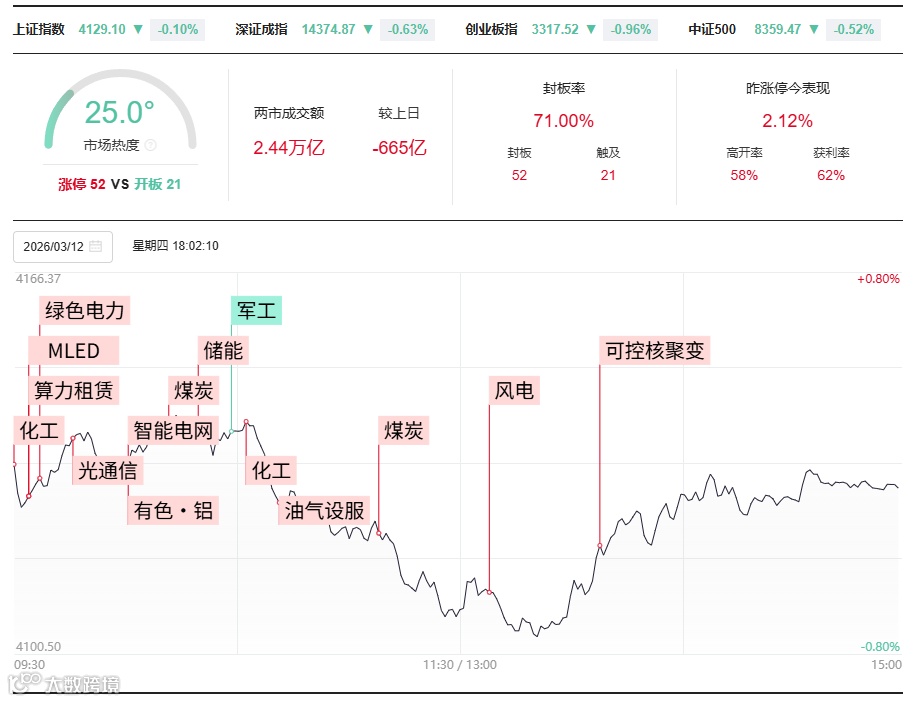This screenshot has width=915, height=702.
Task: Click the down arrow beside 深证成指 value
Action: (x=368, y=29)
